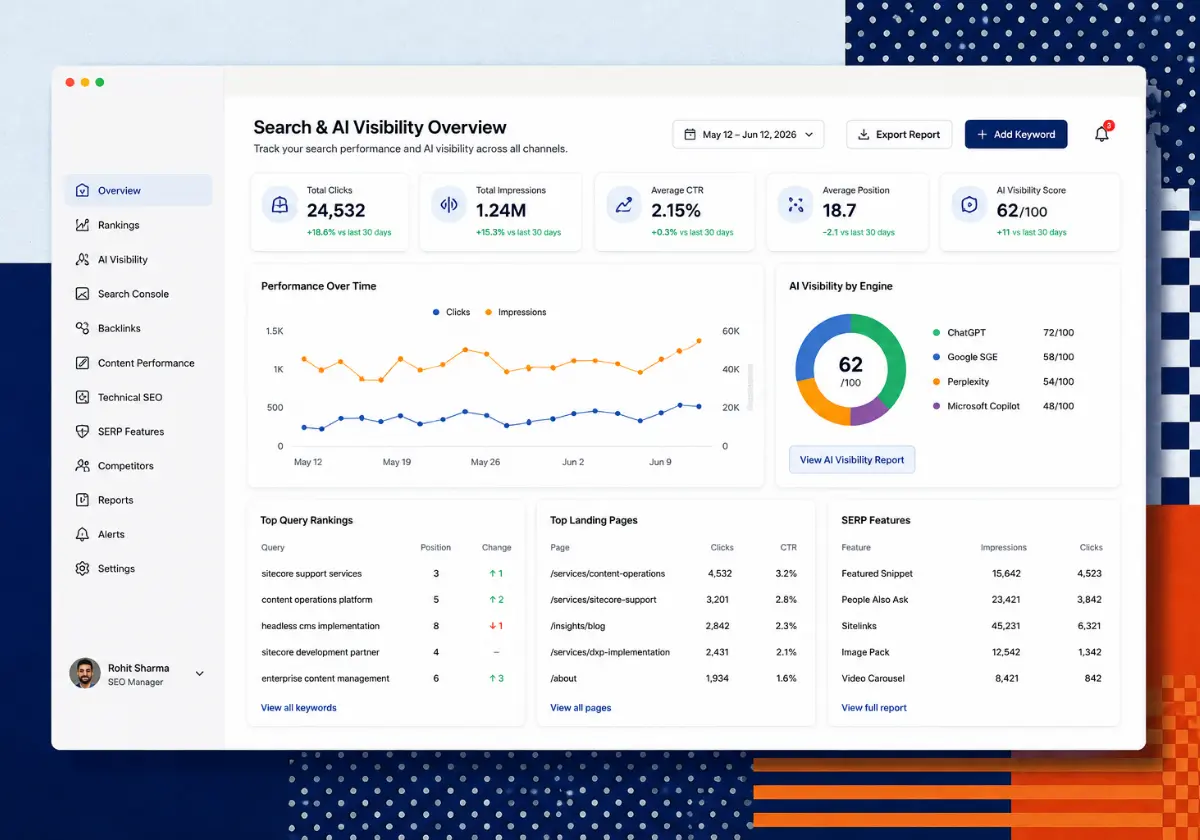
Task: Click the Settings gear icon
Action: tap(82, 568)
